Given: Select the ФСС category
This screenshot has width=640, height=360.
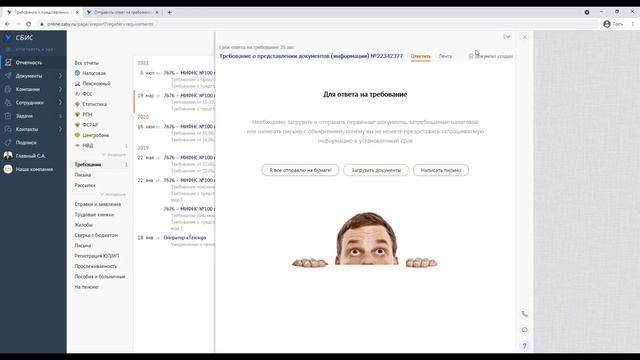Looking at the screenshot, I should coord(87,94).
